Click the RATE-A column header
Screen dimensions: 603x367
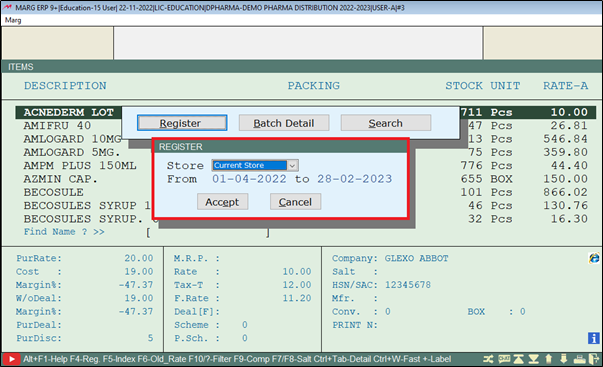pyautogui.click(x=565, y=85)
